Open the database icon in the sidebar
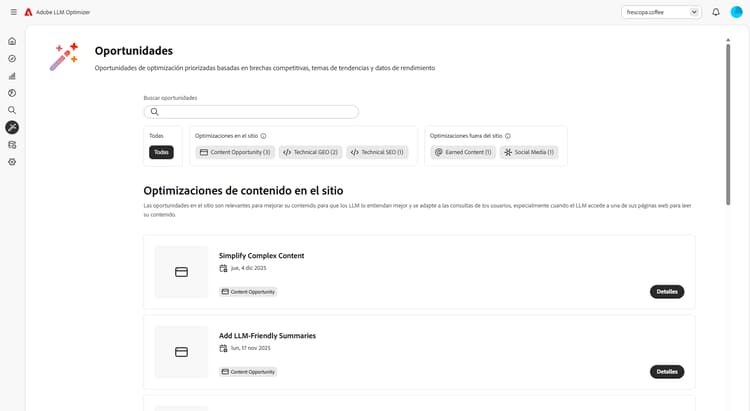This screenshot has height=411, width=750. (12, 144)
